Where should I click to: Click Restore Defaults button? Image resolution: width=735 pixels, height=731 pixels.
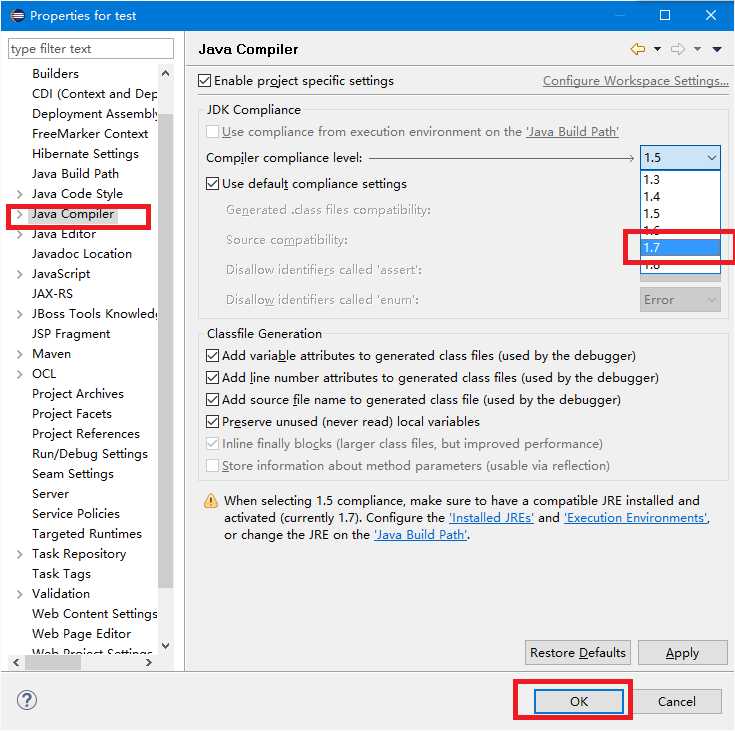[x=578, y=653]
